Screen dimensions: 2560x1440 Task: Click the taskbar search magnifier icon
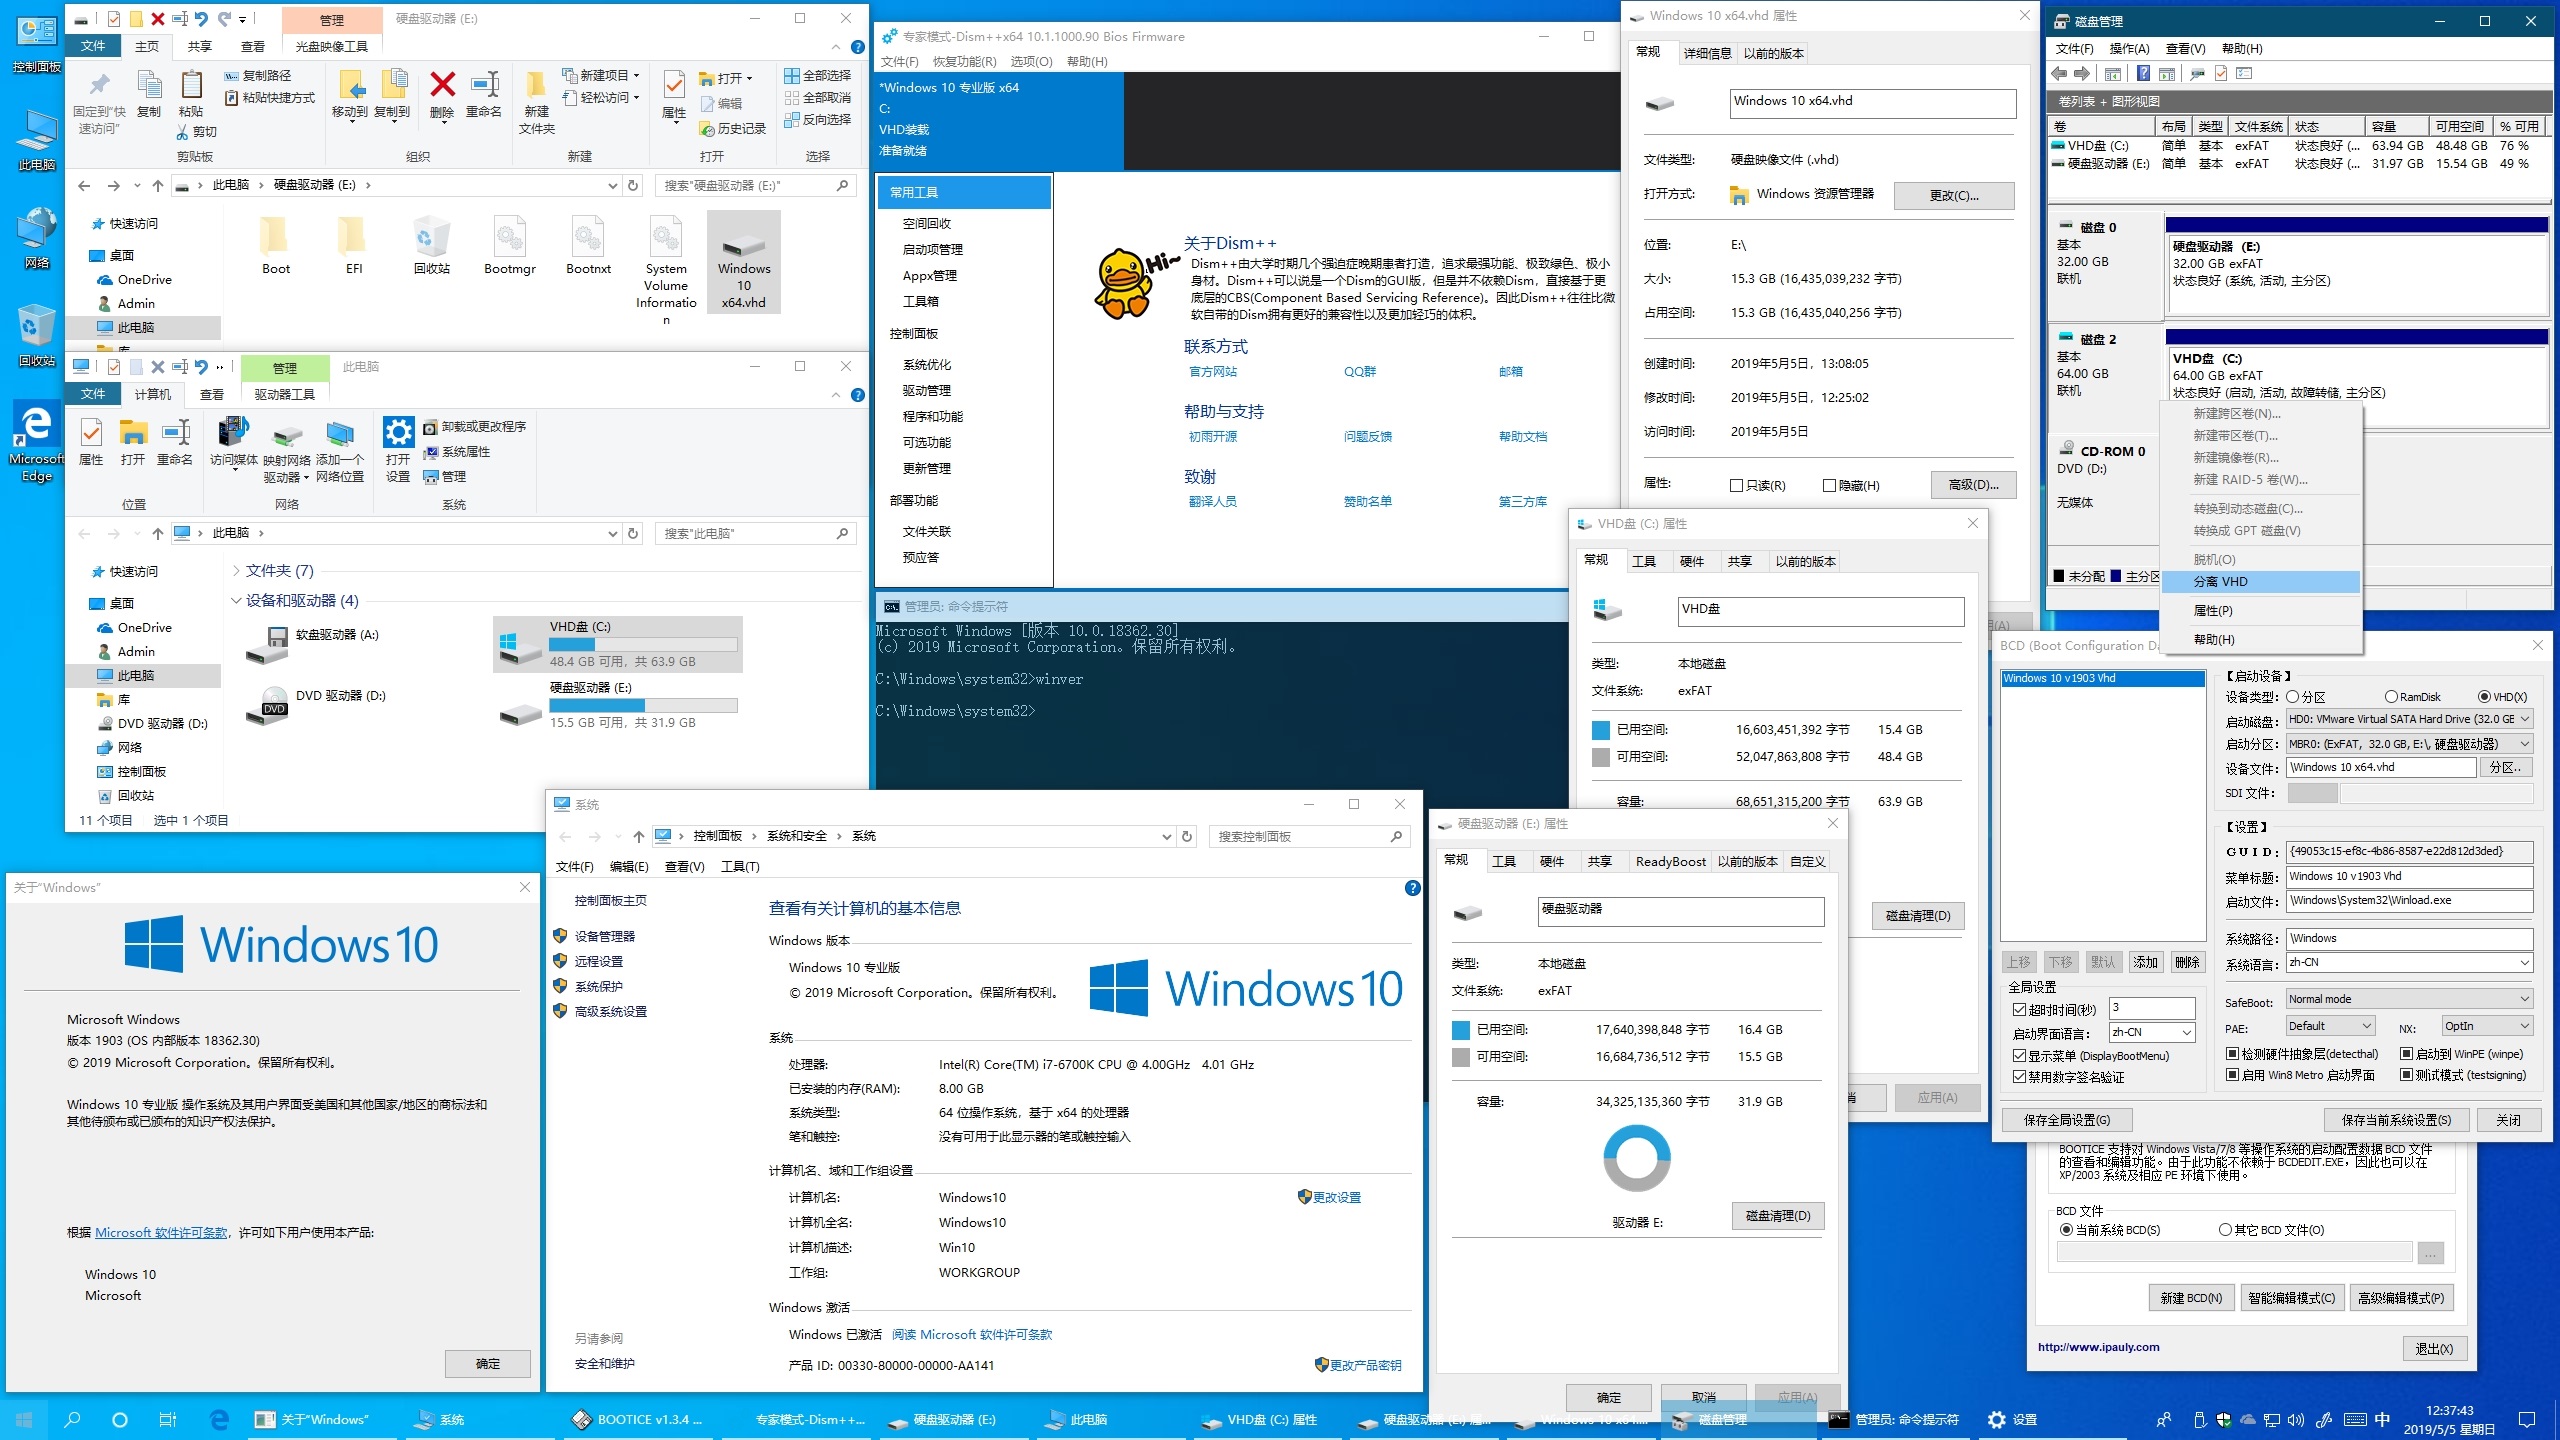(72, 1419)
